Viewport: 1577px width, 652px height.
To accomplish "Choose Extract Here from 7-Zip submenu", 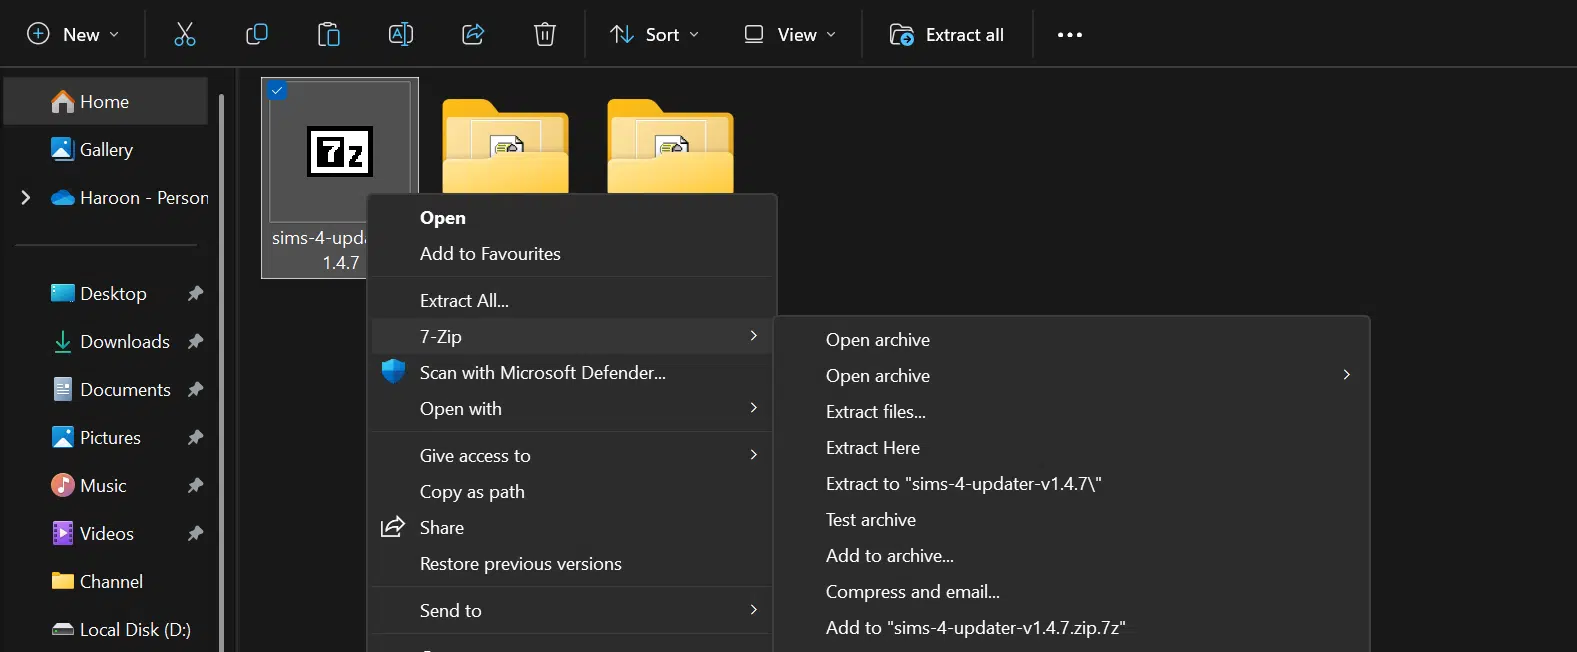I will [x=873, y=448].
